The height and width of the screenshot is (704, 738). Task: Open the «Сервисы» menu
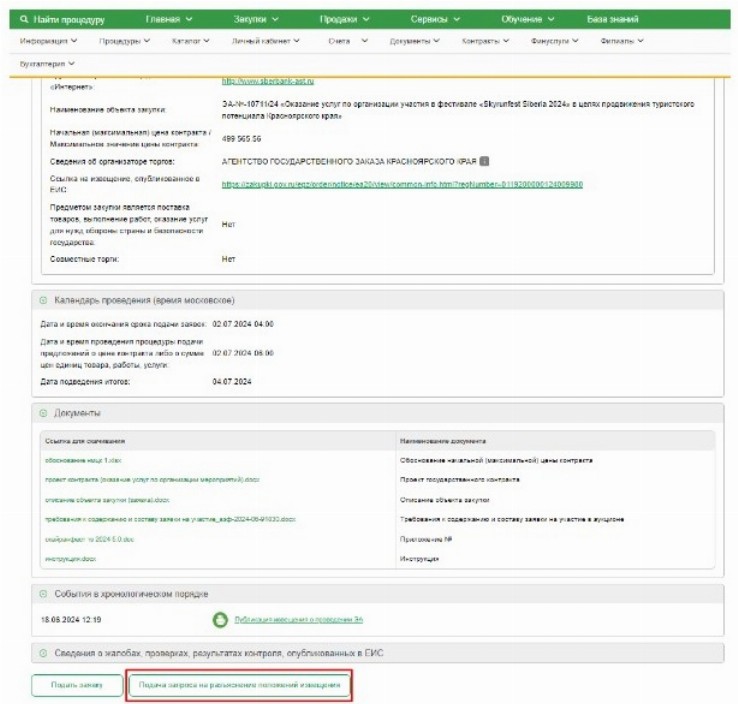[435, 19]
